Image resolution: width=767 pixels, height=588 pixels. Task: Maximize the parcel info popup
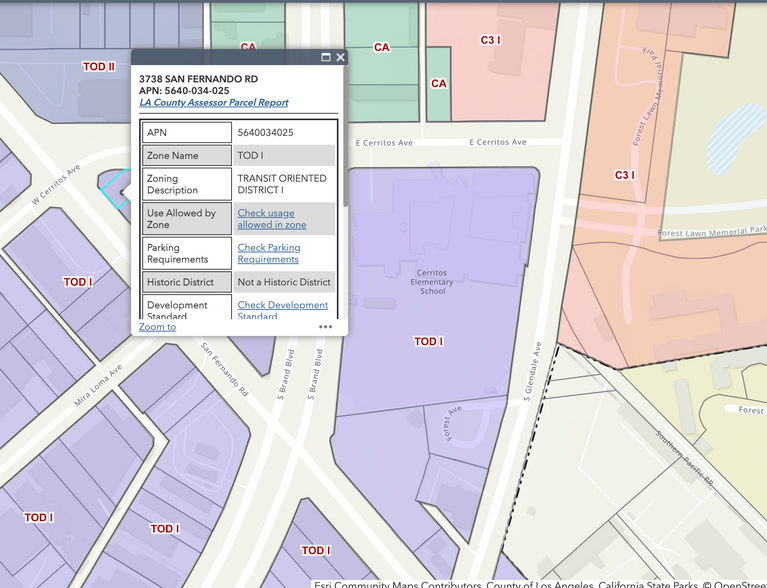[326, 57]
